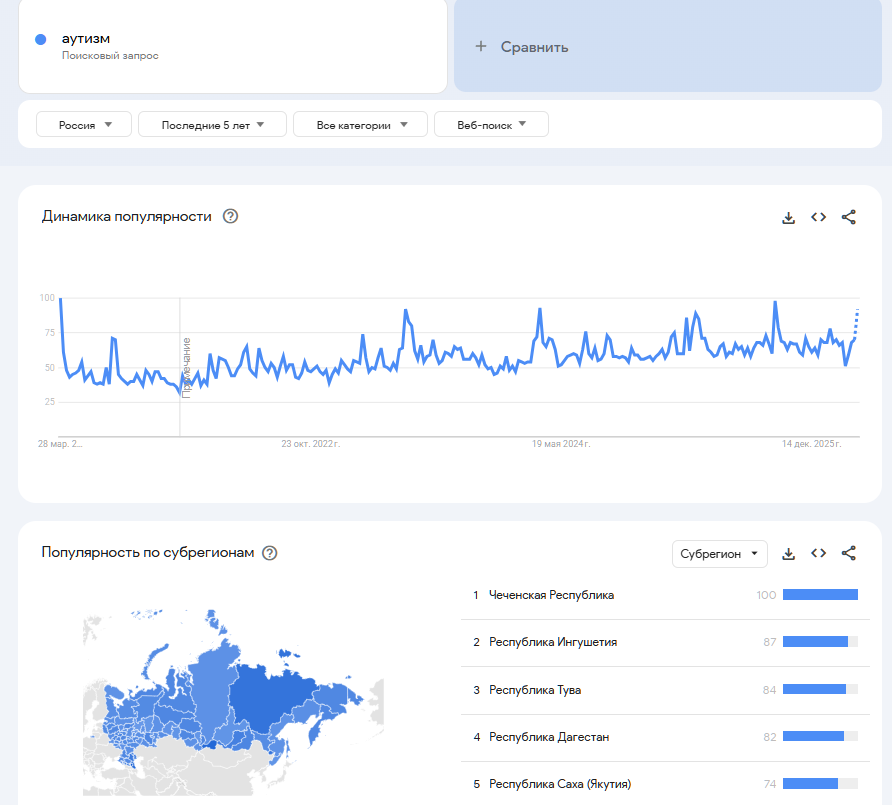This screenshot has width=892, height=805.
Task: Expand the Последние 5 лет time range
Action: pyautogui.click(x=212, y=125)
